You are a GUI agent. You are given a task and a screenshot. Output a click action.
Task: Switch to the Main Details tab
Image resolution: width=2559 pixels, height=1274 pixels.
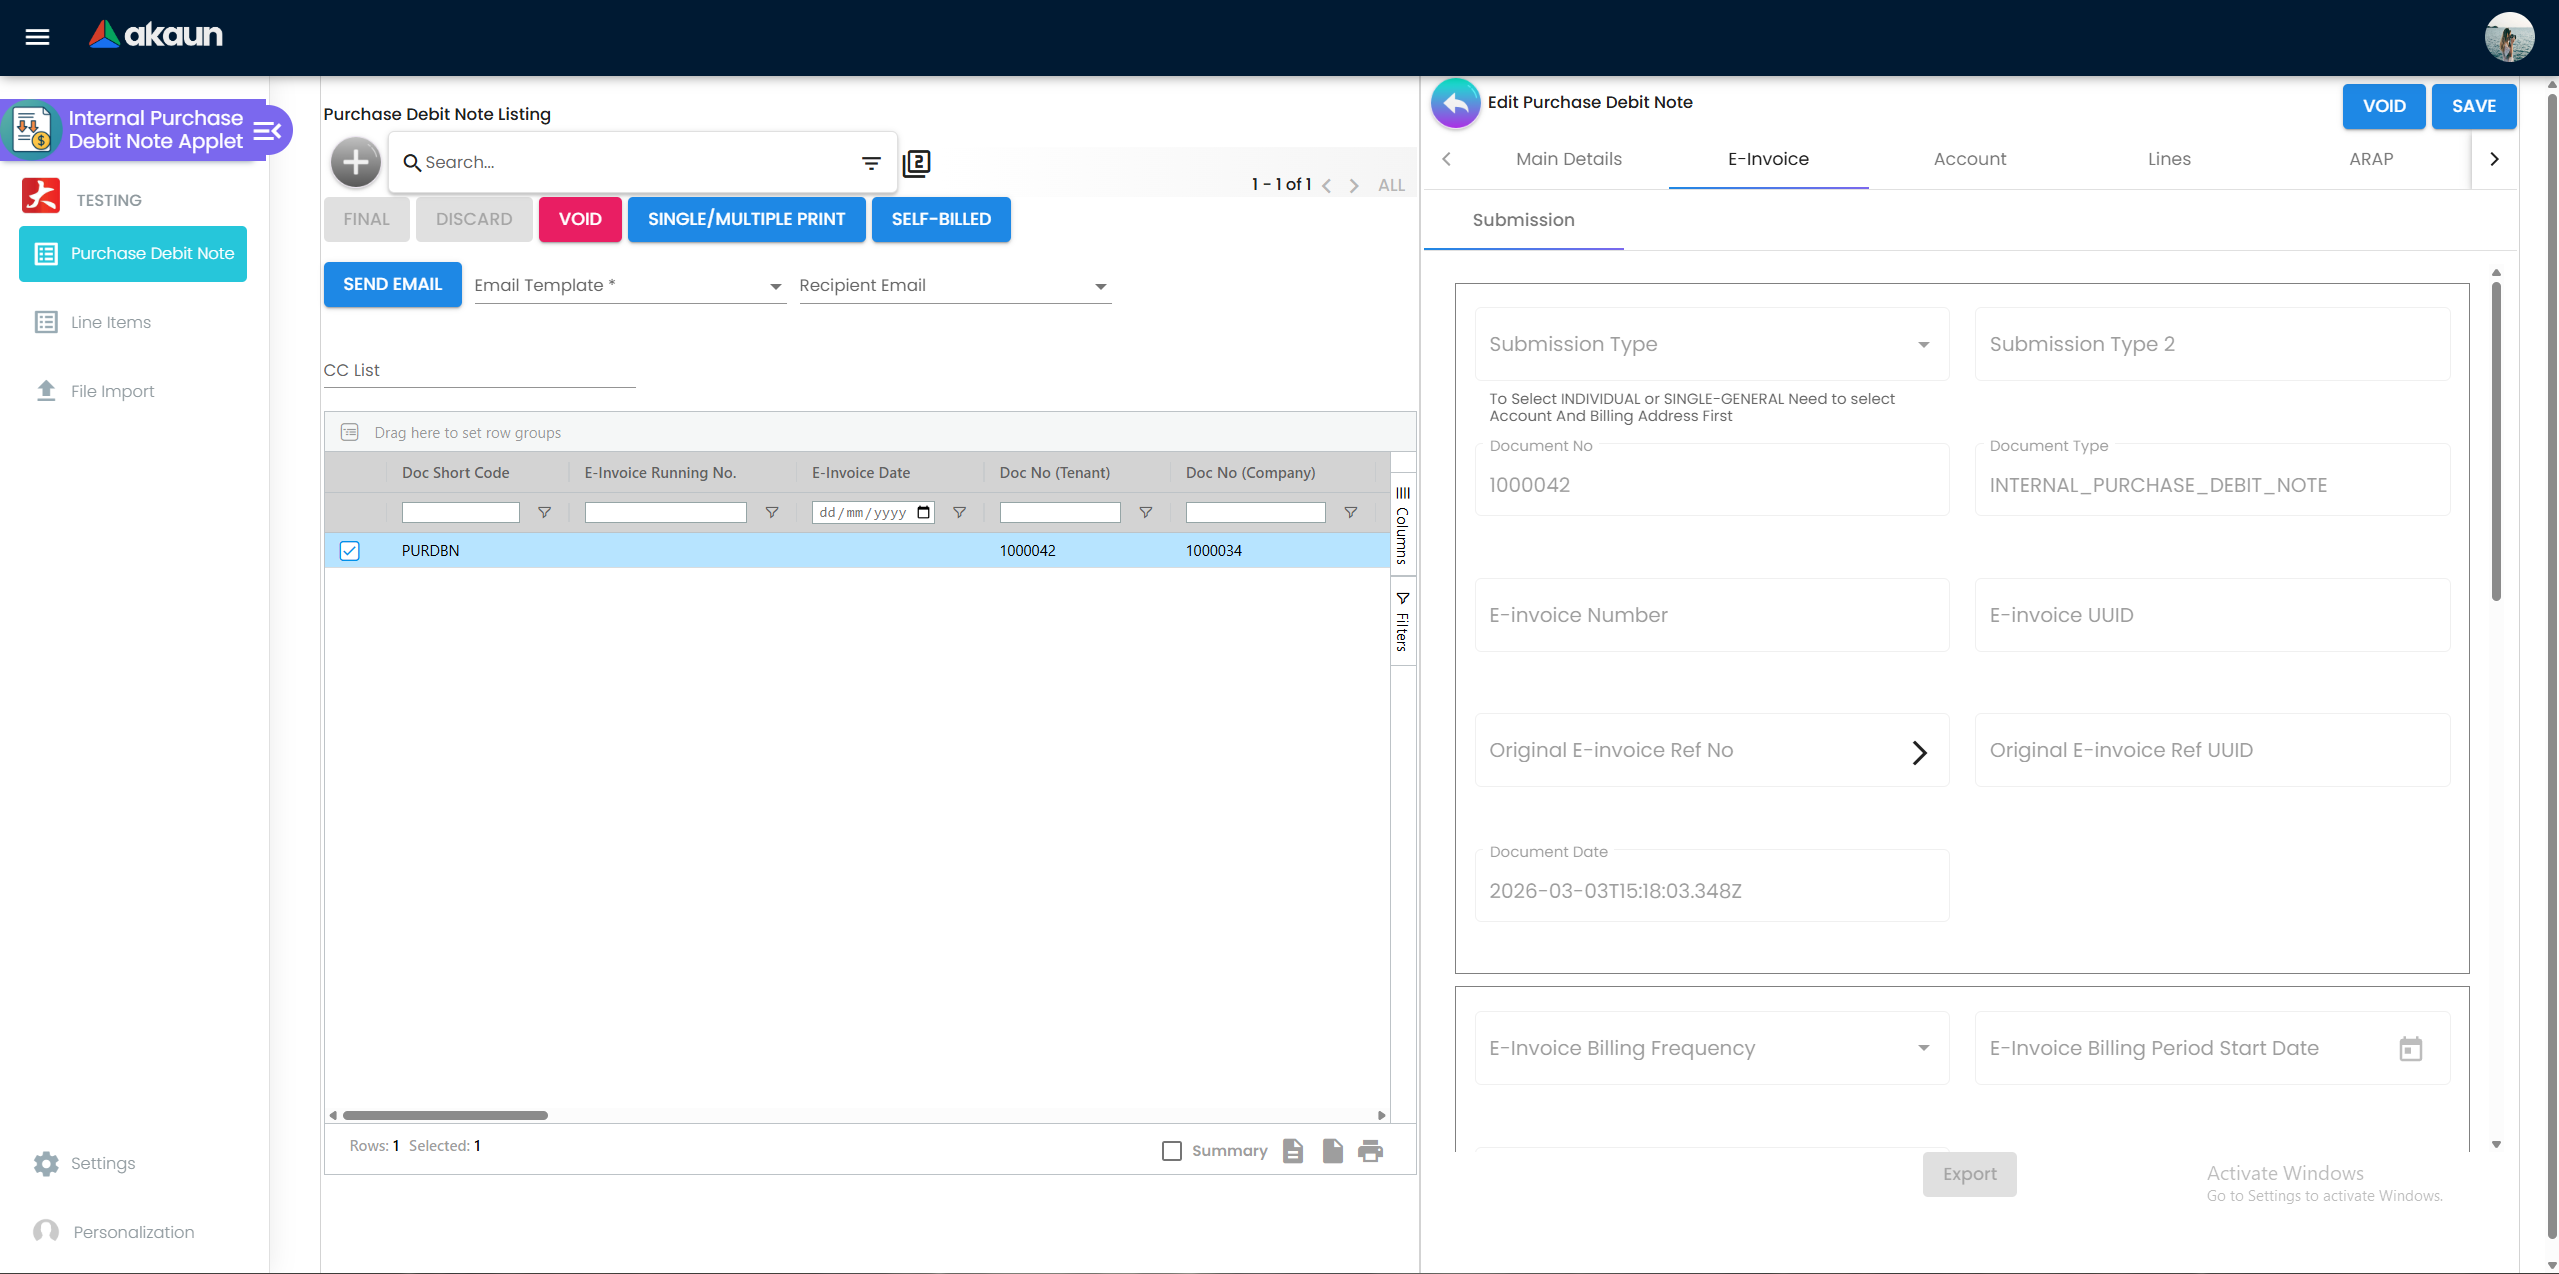[x=1568, y=159]
